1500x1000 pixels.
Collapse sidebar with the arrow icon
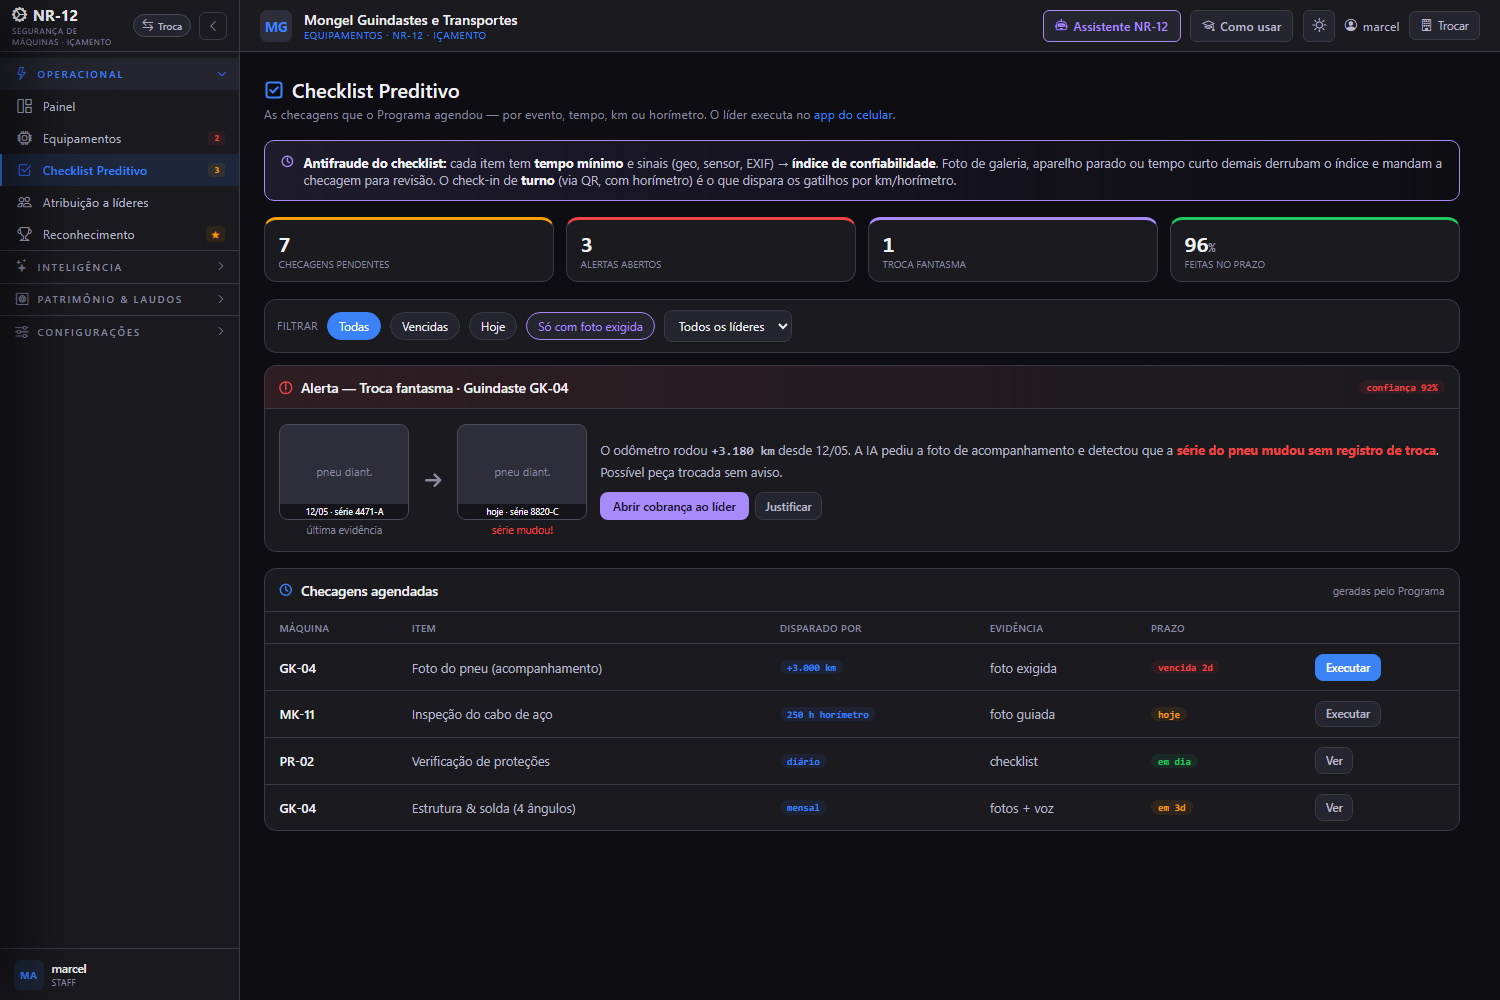[213, 26]
